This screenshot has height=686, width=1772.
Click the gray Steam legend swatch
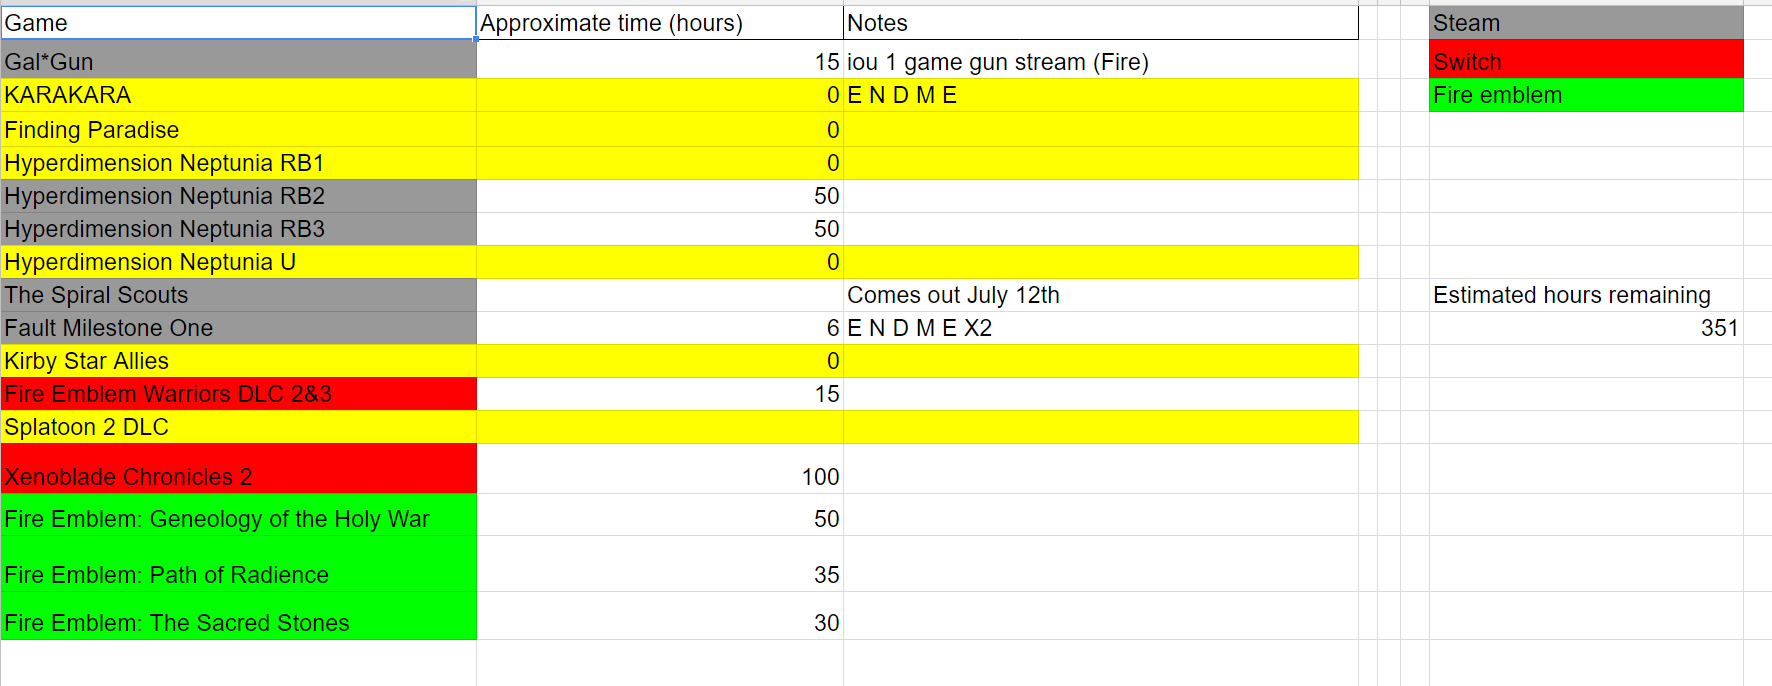1586,23
